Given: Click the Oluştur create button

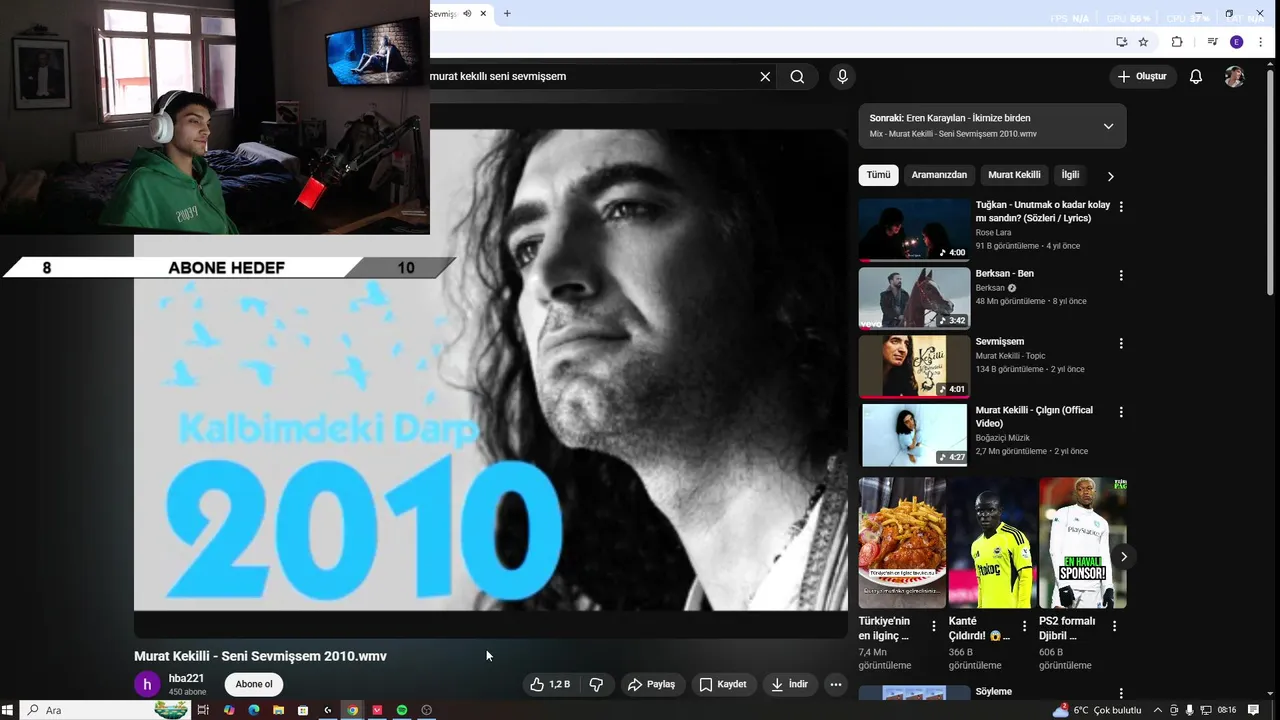Looking at the screenshot, I should point(1142,76).
